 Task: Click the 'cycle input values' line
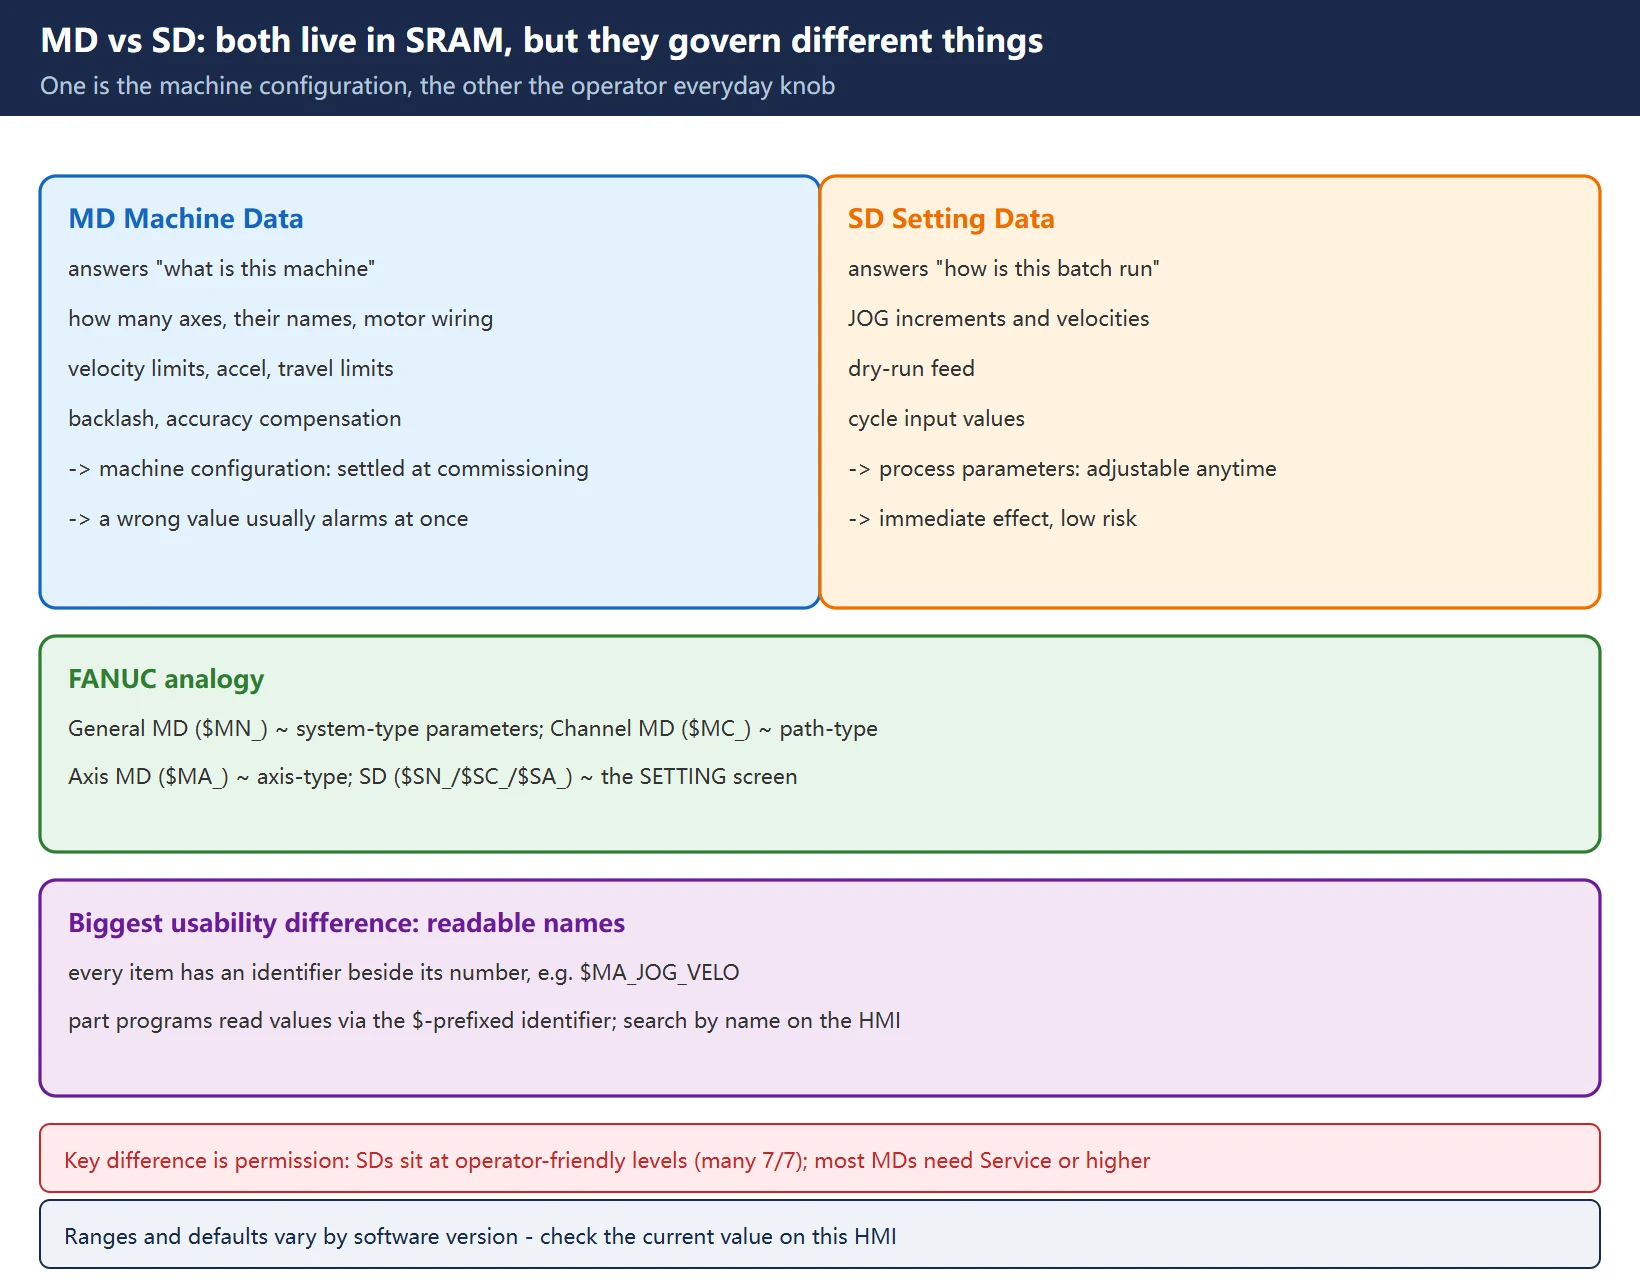[936, 419]
